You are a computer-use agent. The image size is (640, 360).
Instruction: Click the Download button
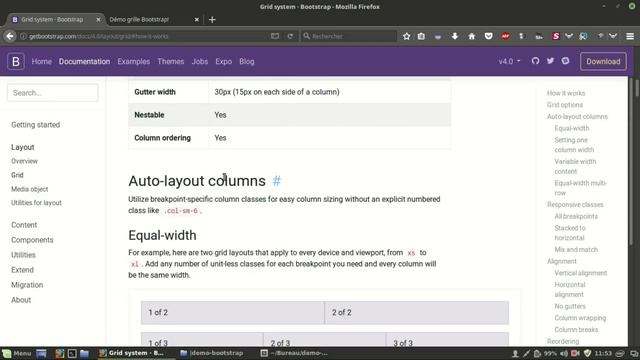click(x=603, y=61)
